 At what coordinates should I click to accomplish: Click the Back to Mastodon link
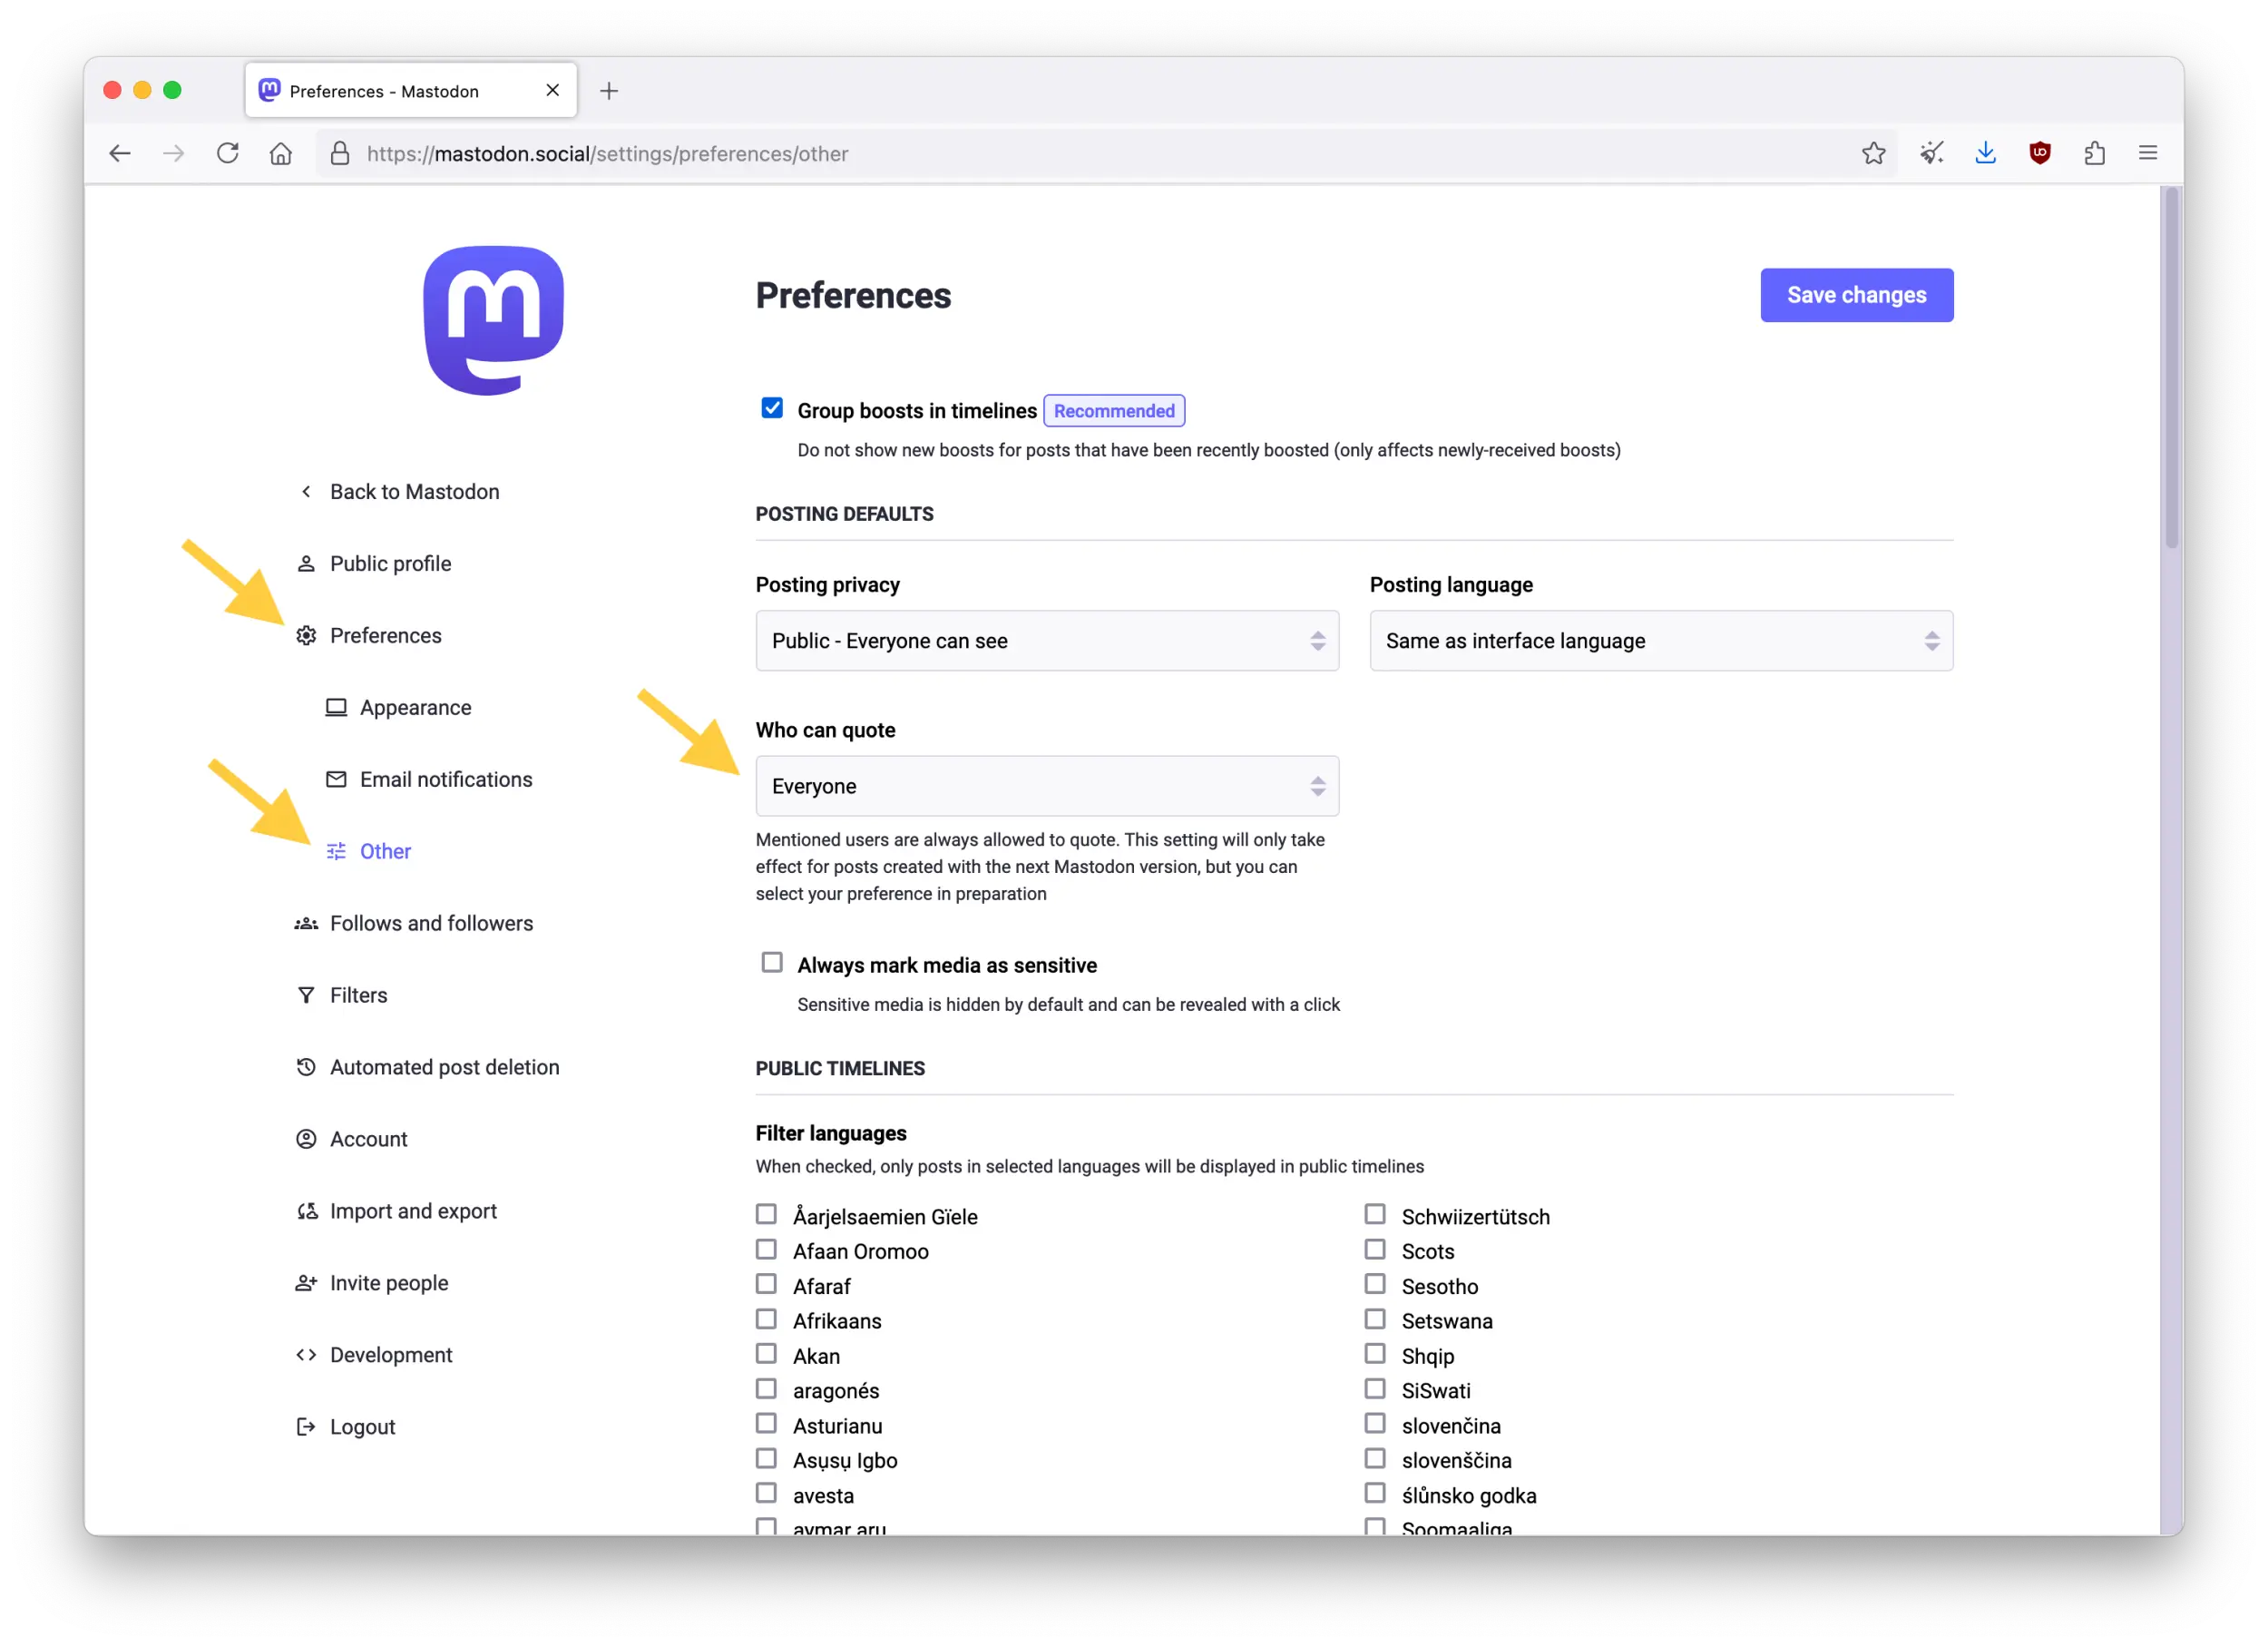(x=413, y=491)
